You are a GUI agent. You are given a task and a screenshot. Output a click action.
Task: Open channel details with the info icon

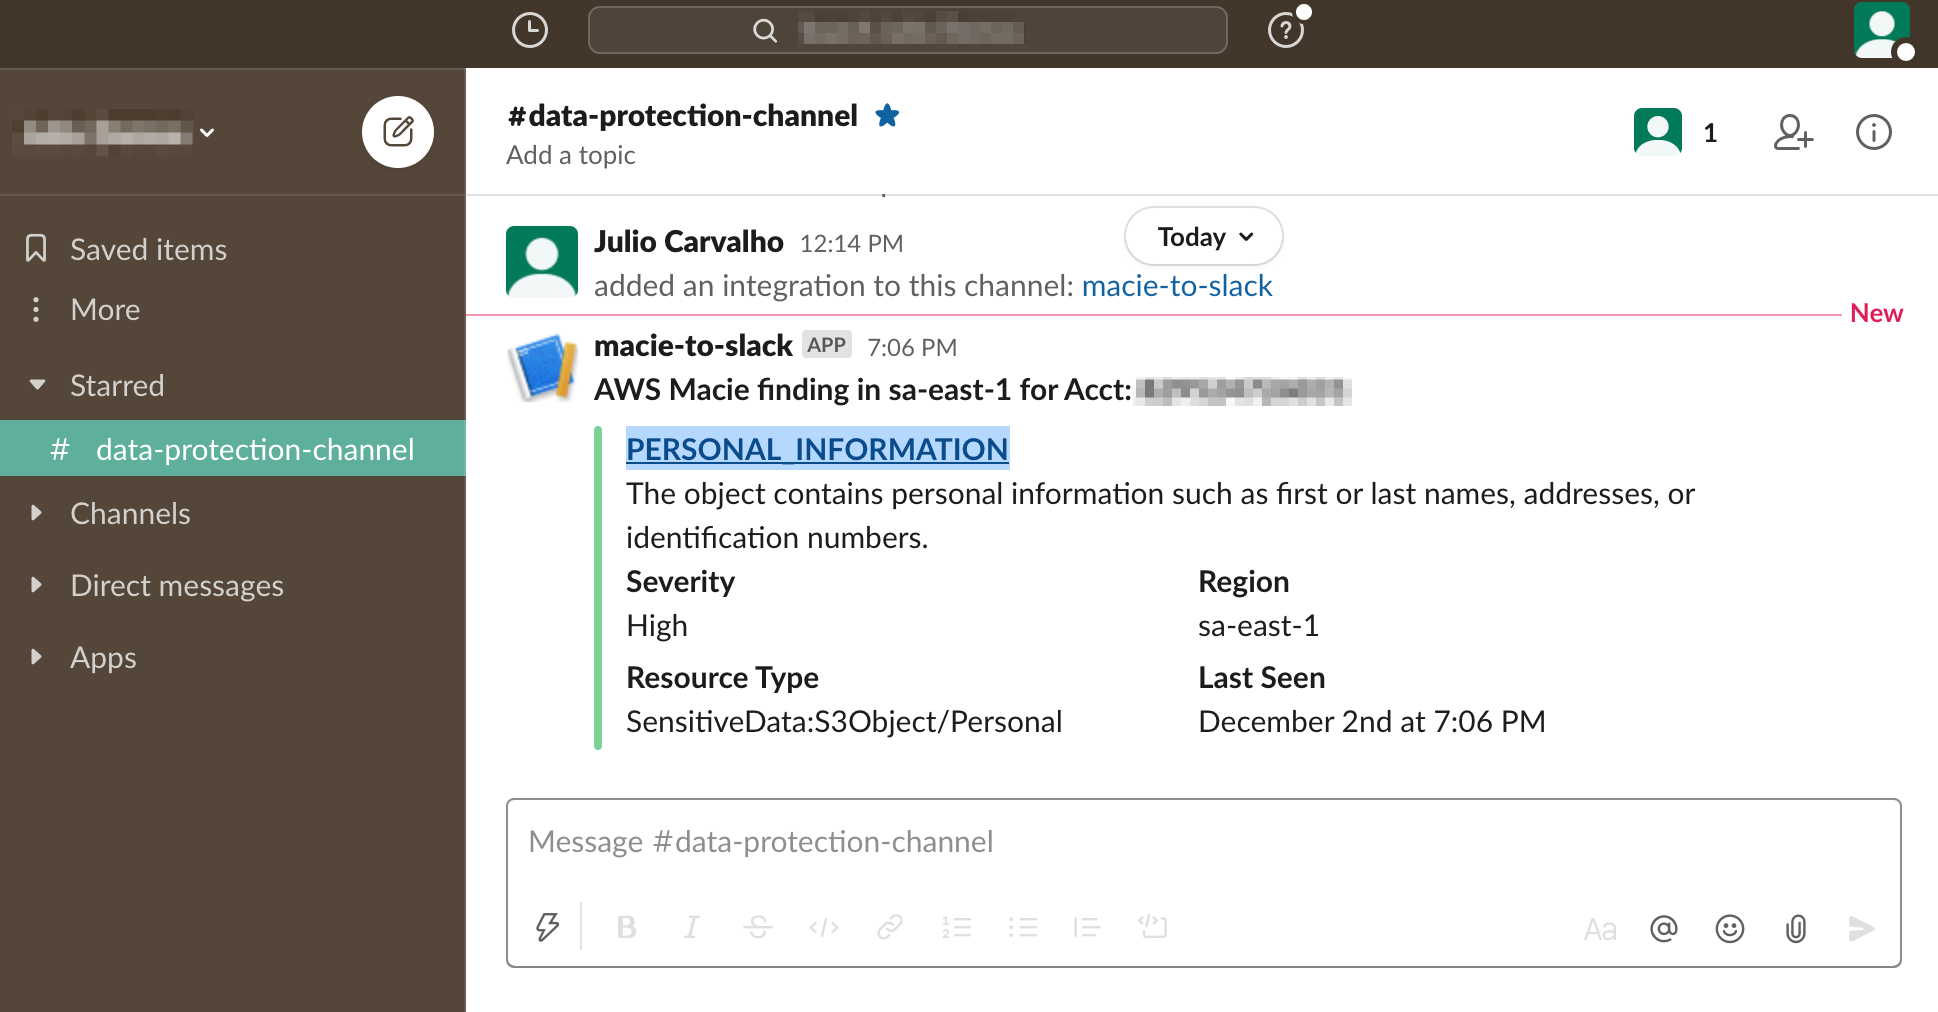tap(1873, 131)
